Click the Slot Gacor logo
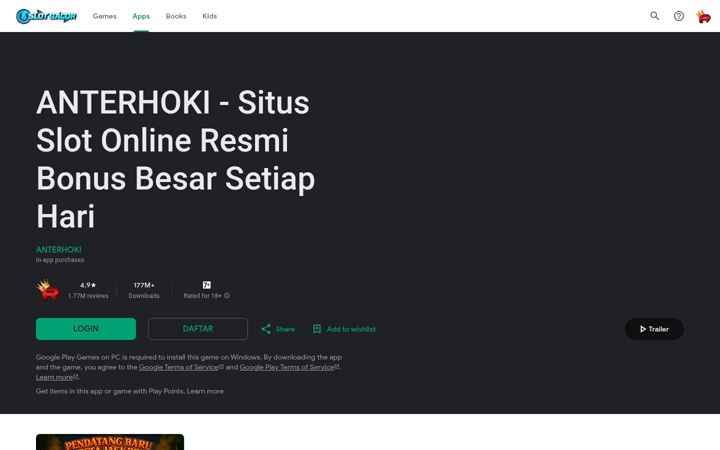The width and height of the screenshot is (720, 450). click(x=46, y=16)
